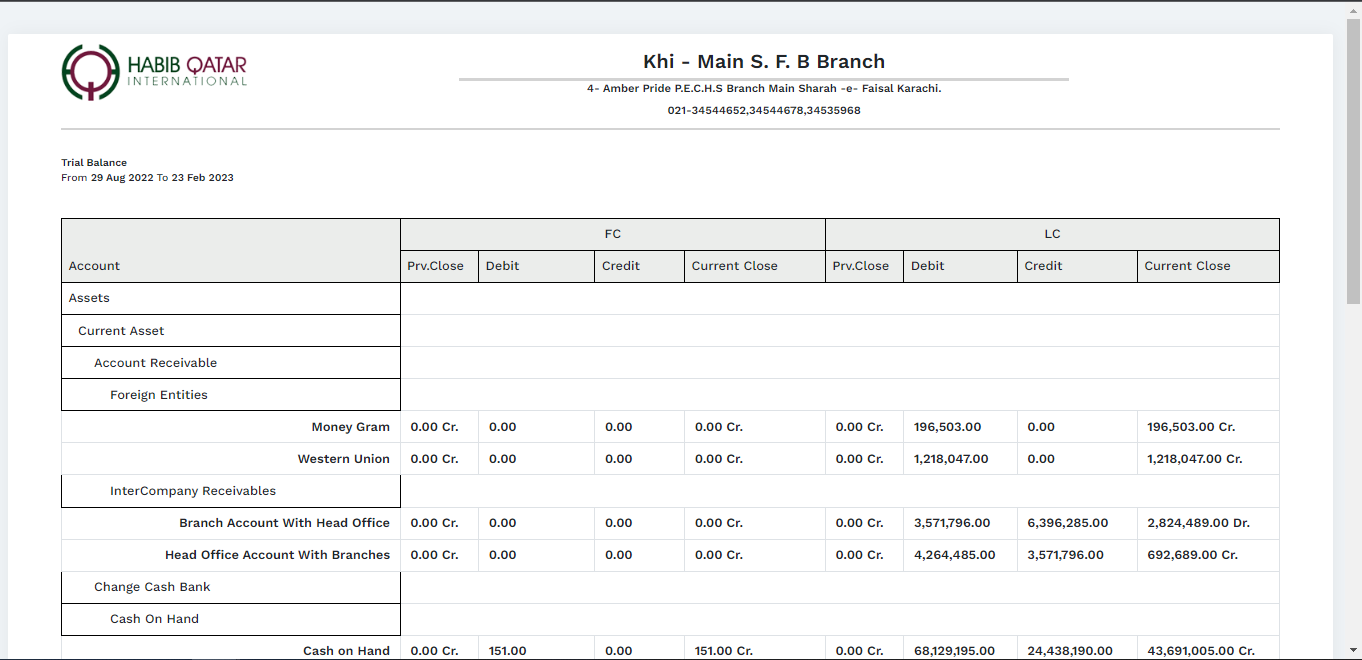This screenshot has width=1362, height=660.
Task: Click the Khi - Main S. F. B Branch title
Action: pos(764,62)
